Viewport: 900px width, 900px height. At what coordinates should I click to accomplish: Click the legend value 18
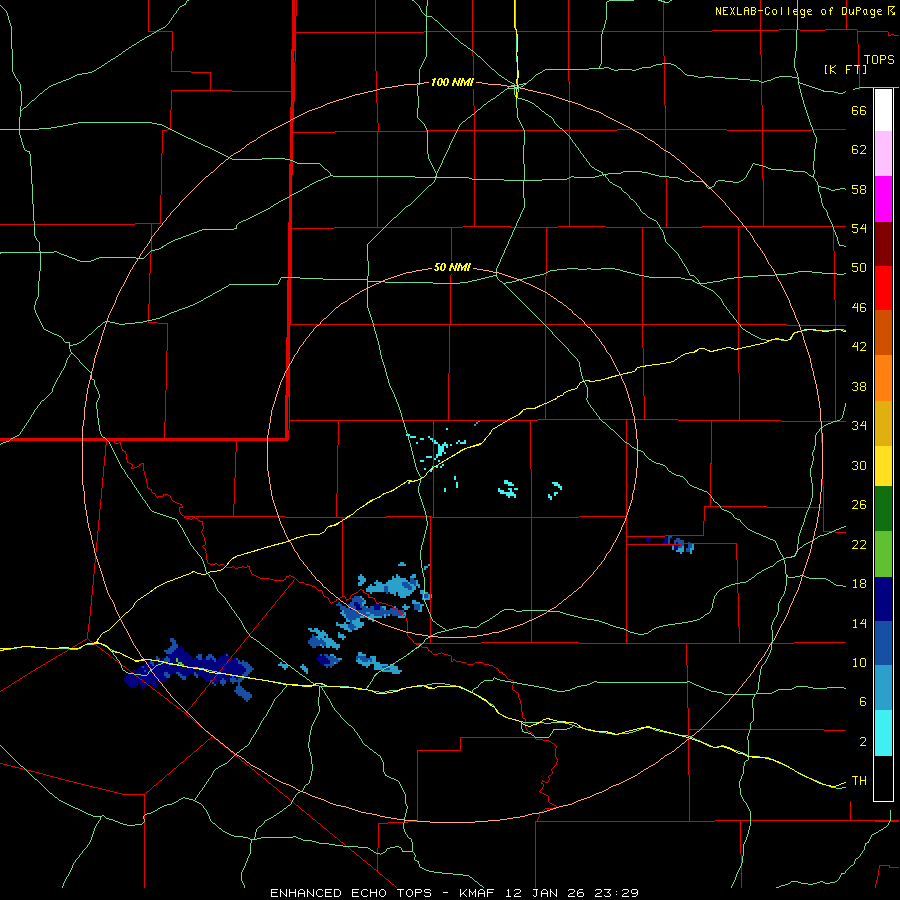[x=859, y=584]
